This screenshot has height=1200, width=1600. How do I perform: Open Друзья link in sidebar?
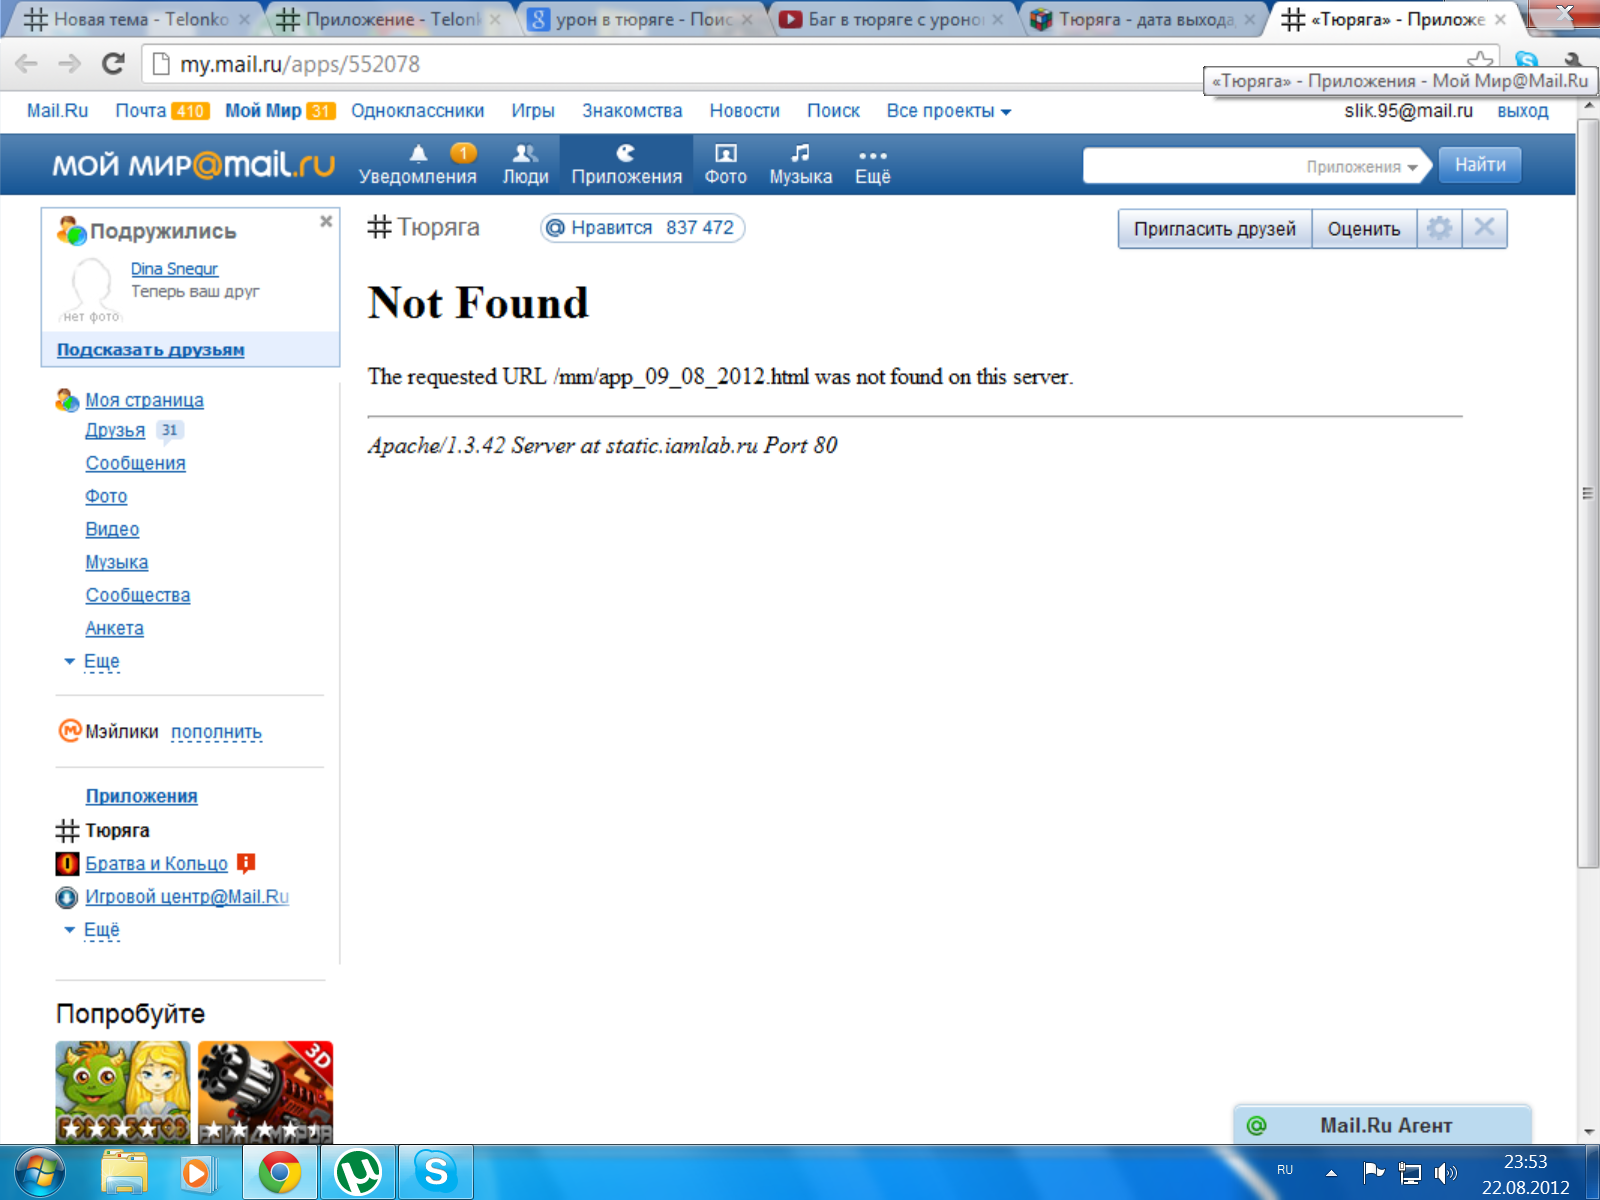coord(115,430)
